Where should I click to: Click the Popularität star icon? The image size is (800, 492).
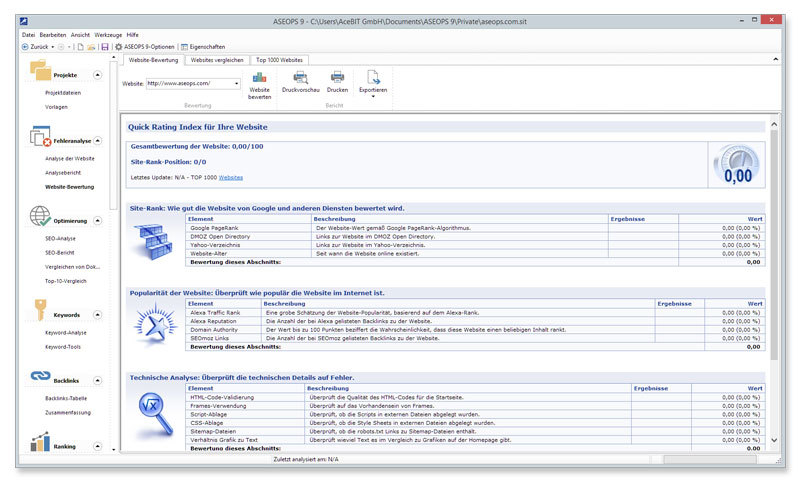(x=156, y=325)
